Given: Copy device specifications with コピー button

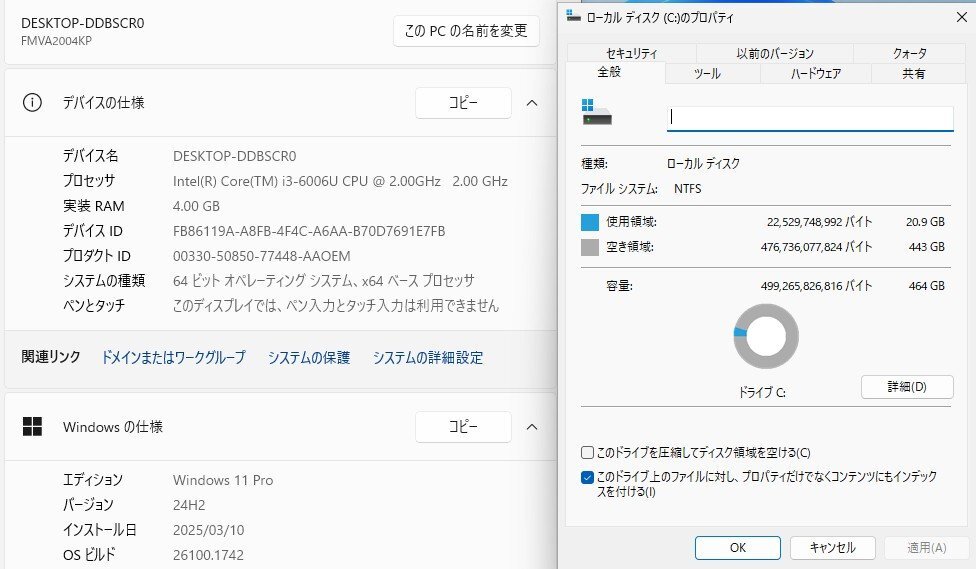Looking at the screenshot, I should [x=463, y=103].
